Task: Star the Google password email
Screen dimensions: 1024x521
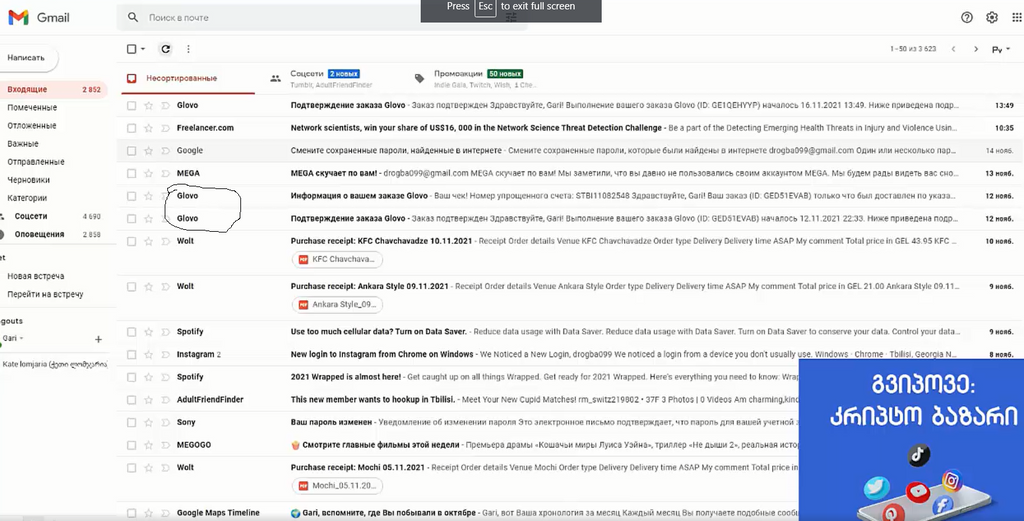Action: click(x=148, y=151)
